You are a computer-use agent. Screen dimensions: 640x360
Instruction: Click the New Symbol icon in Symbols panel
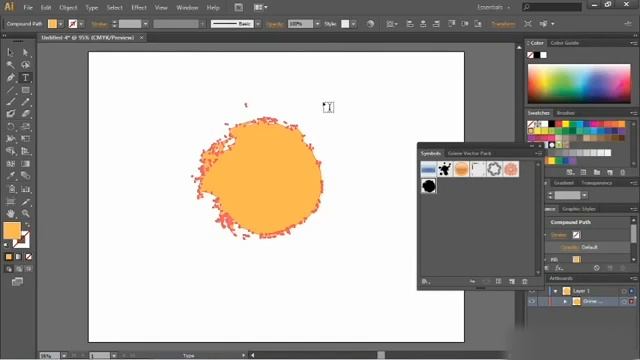coord(512,282)
